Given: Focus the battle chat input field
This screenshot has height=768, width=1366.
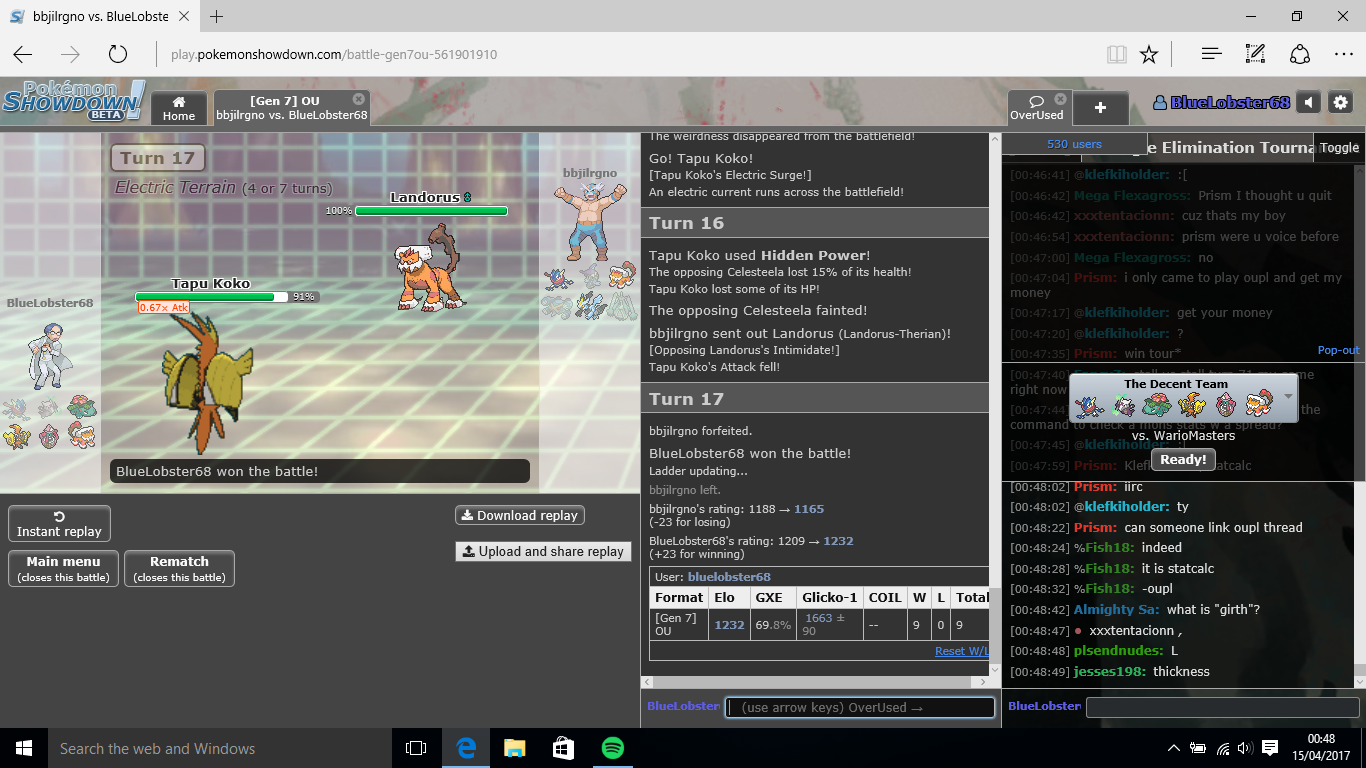Looking at the screenshot, I should pos(860,707).
